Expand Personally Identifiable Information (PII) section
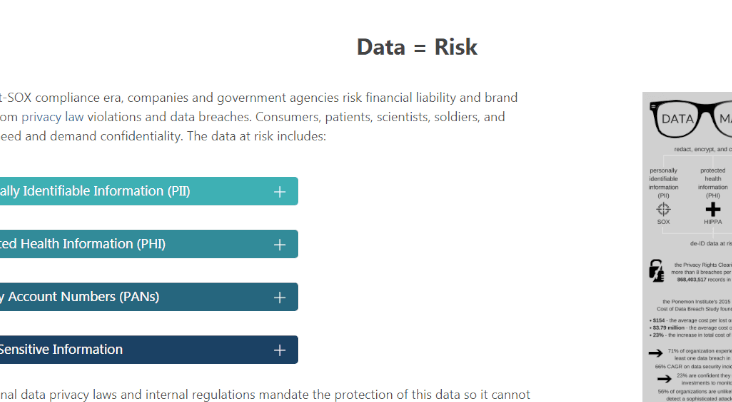This screenshot has height=402, width=732. pos(148,191)
